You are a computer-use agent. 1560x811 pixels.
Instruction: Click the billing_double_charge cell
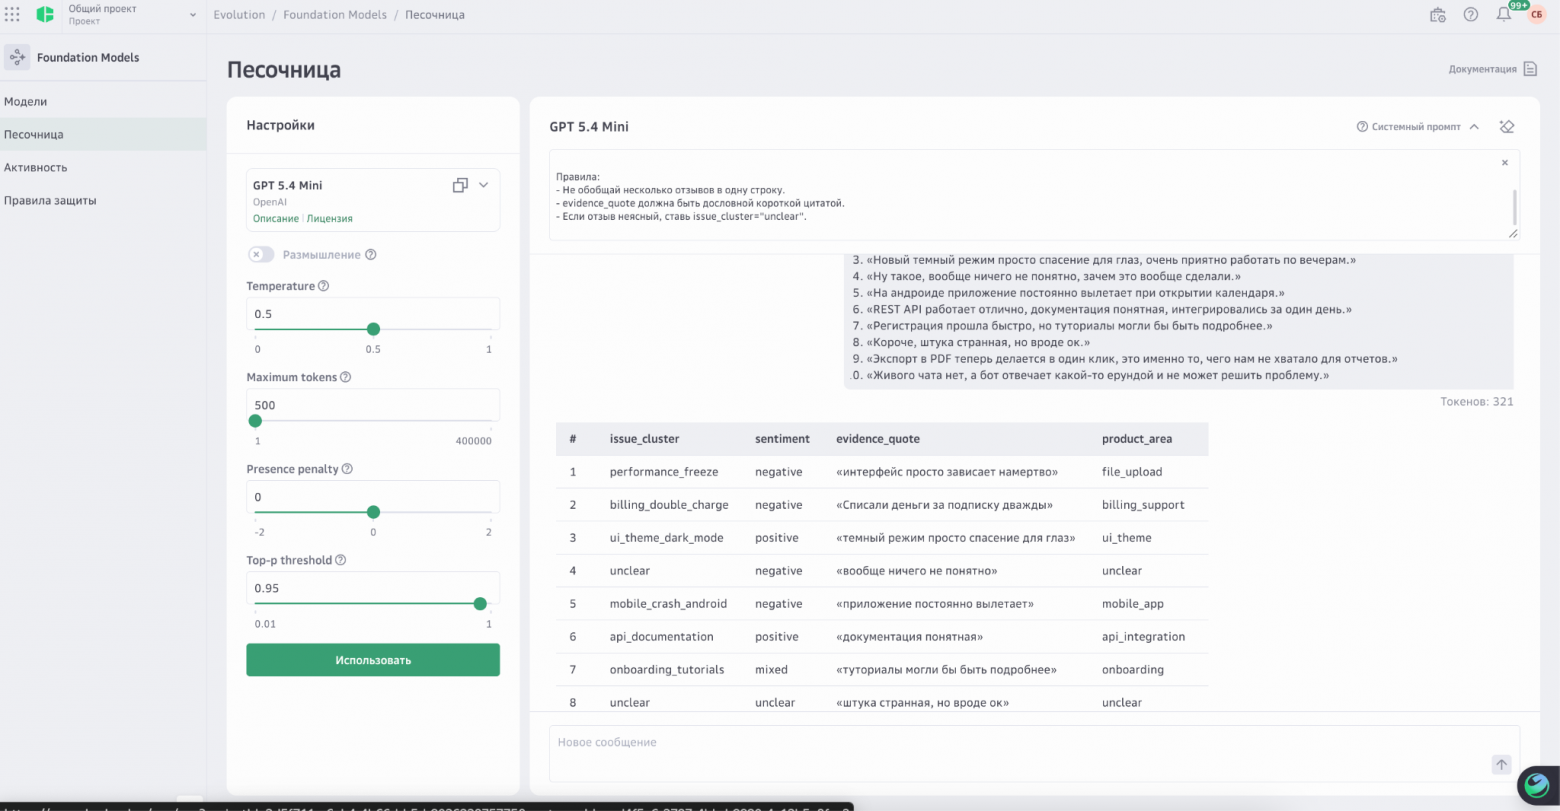point(669,505)
